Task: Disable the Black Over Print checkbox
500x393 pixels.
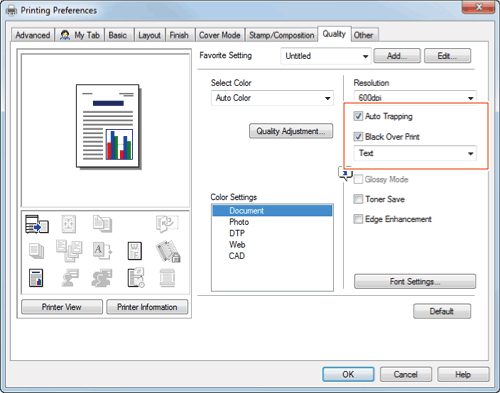Action: pos(358,137)
